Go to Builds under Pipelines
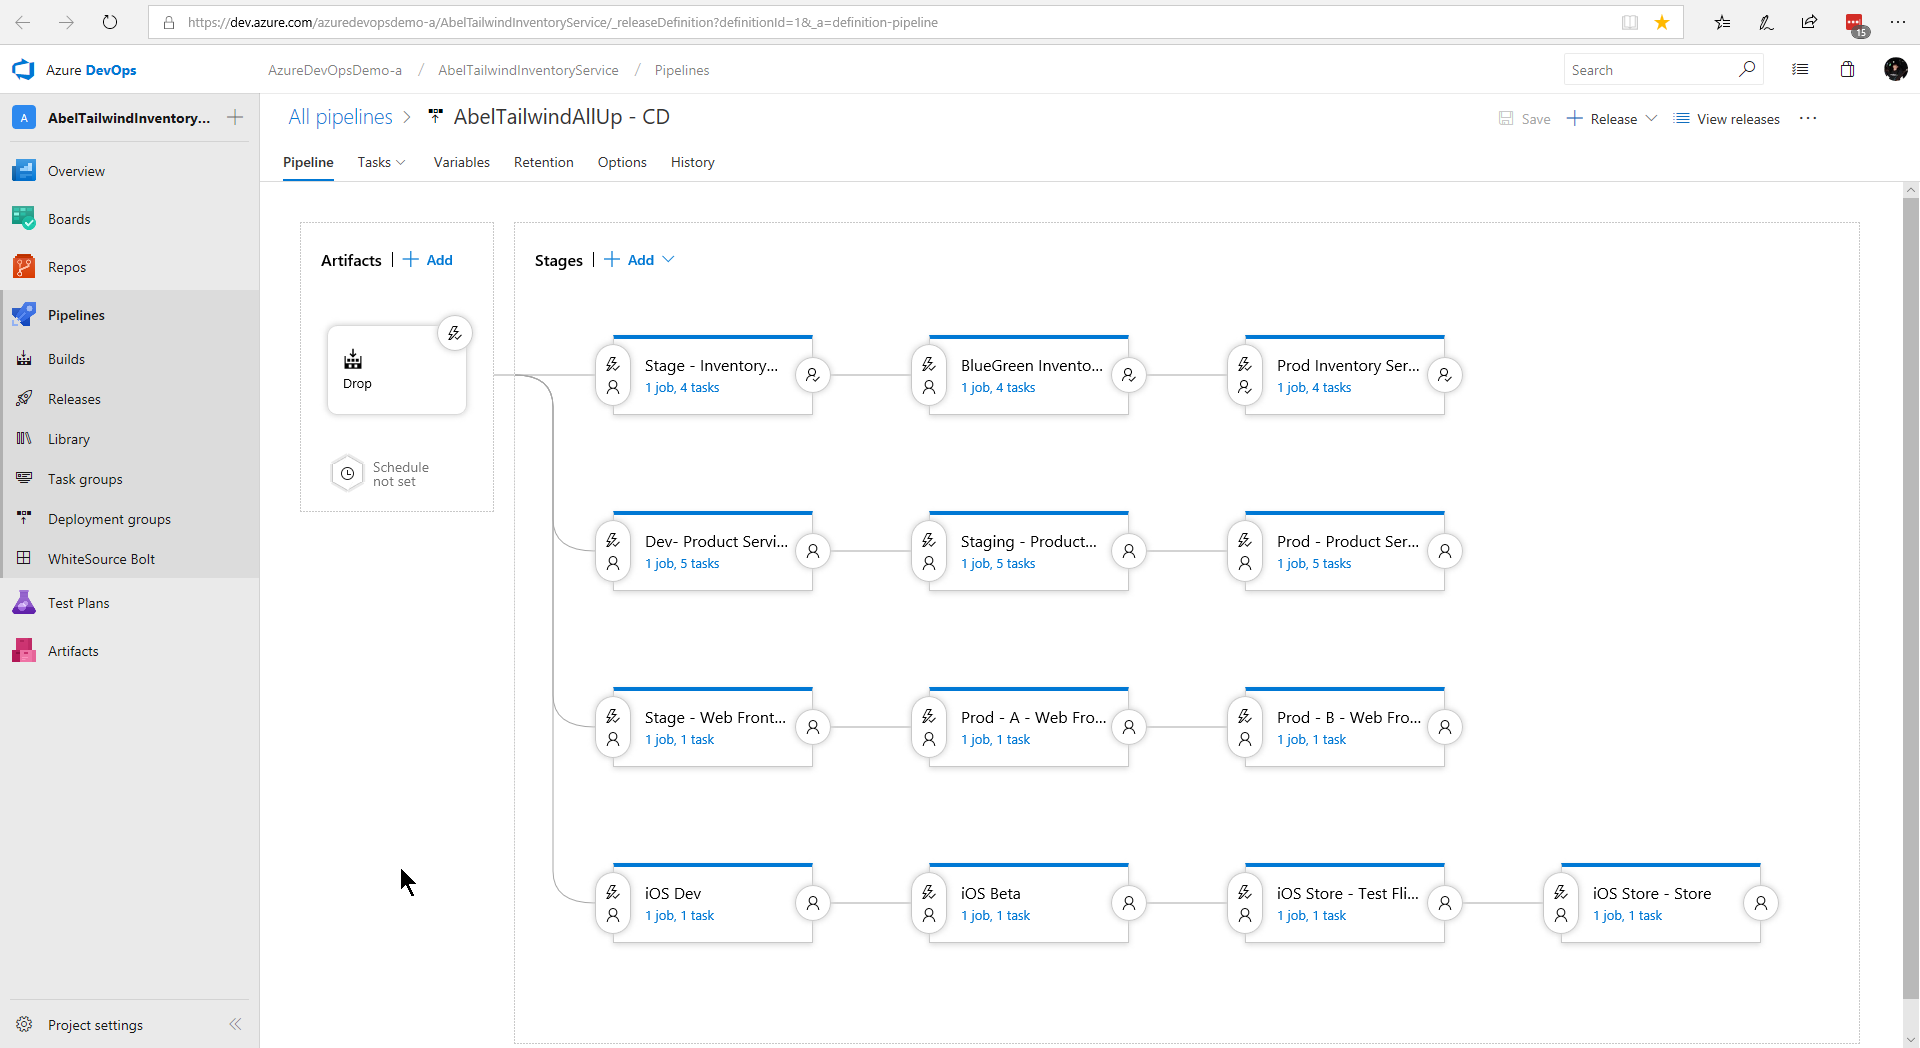Screen dimensions: 1920x1048 coord(66,359)
